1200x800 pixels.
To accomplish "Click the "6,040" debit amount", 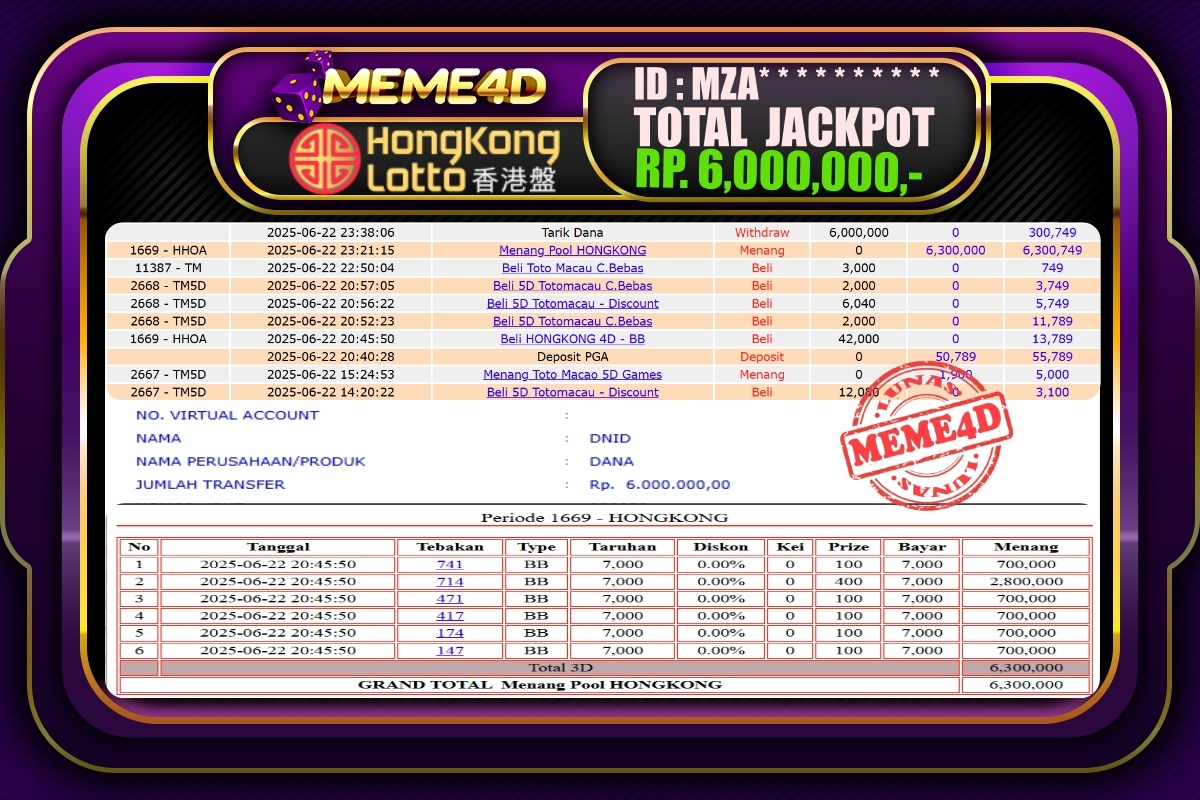I will point(859,303).
